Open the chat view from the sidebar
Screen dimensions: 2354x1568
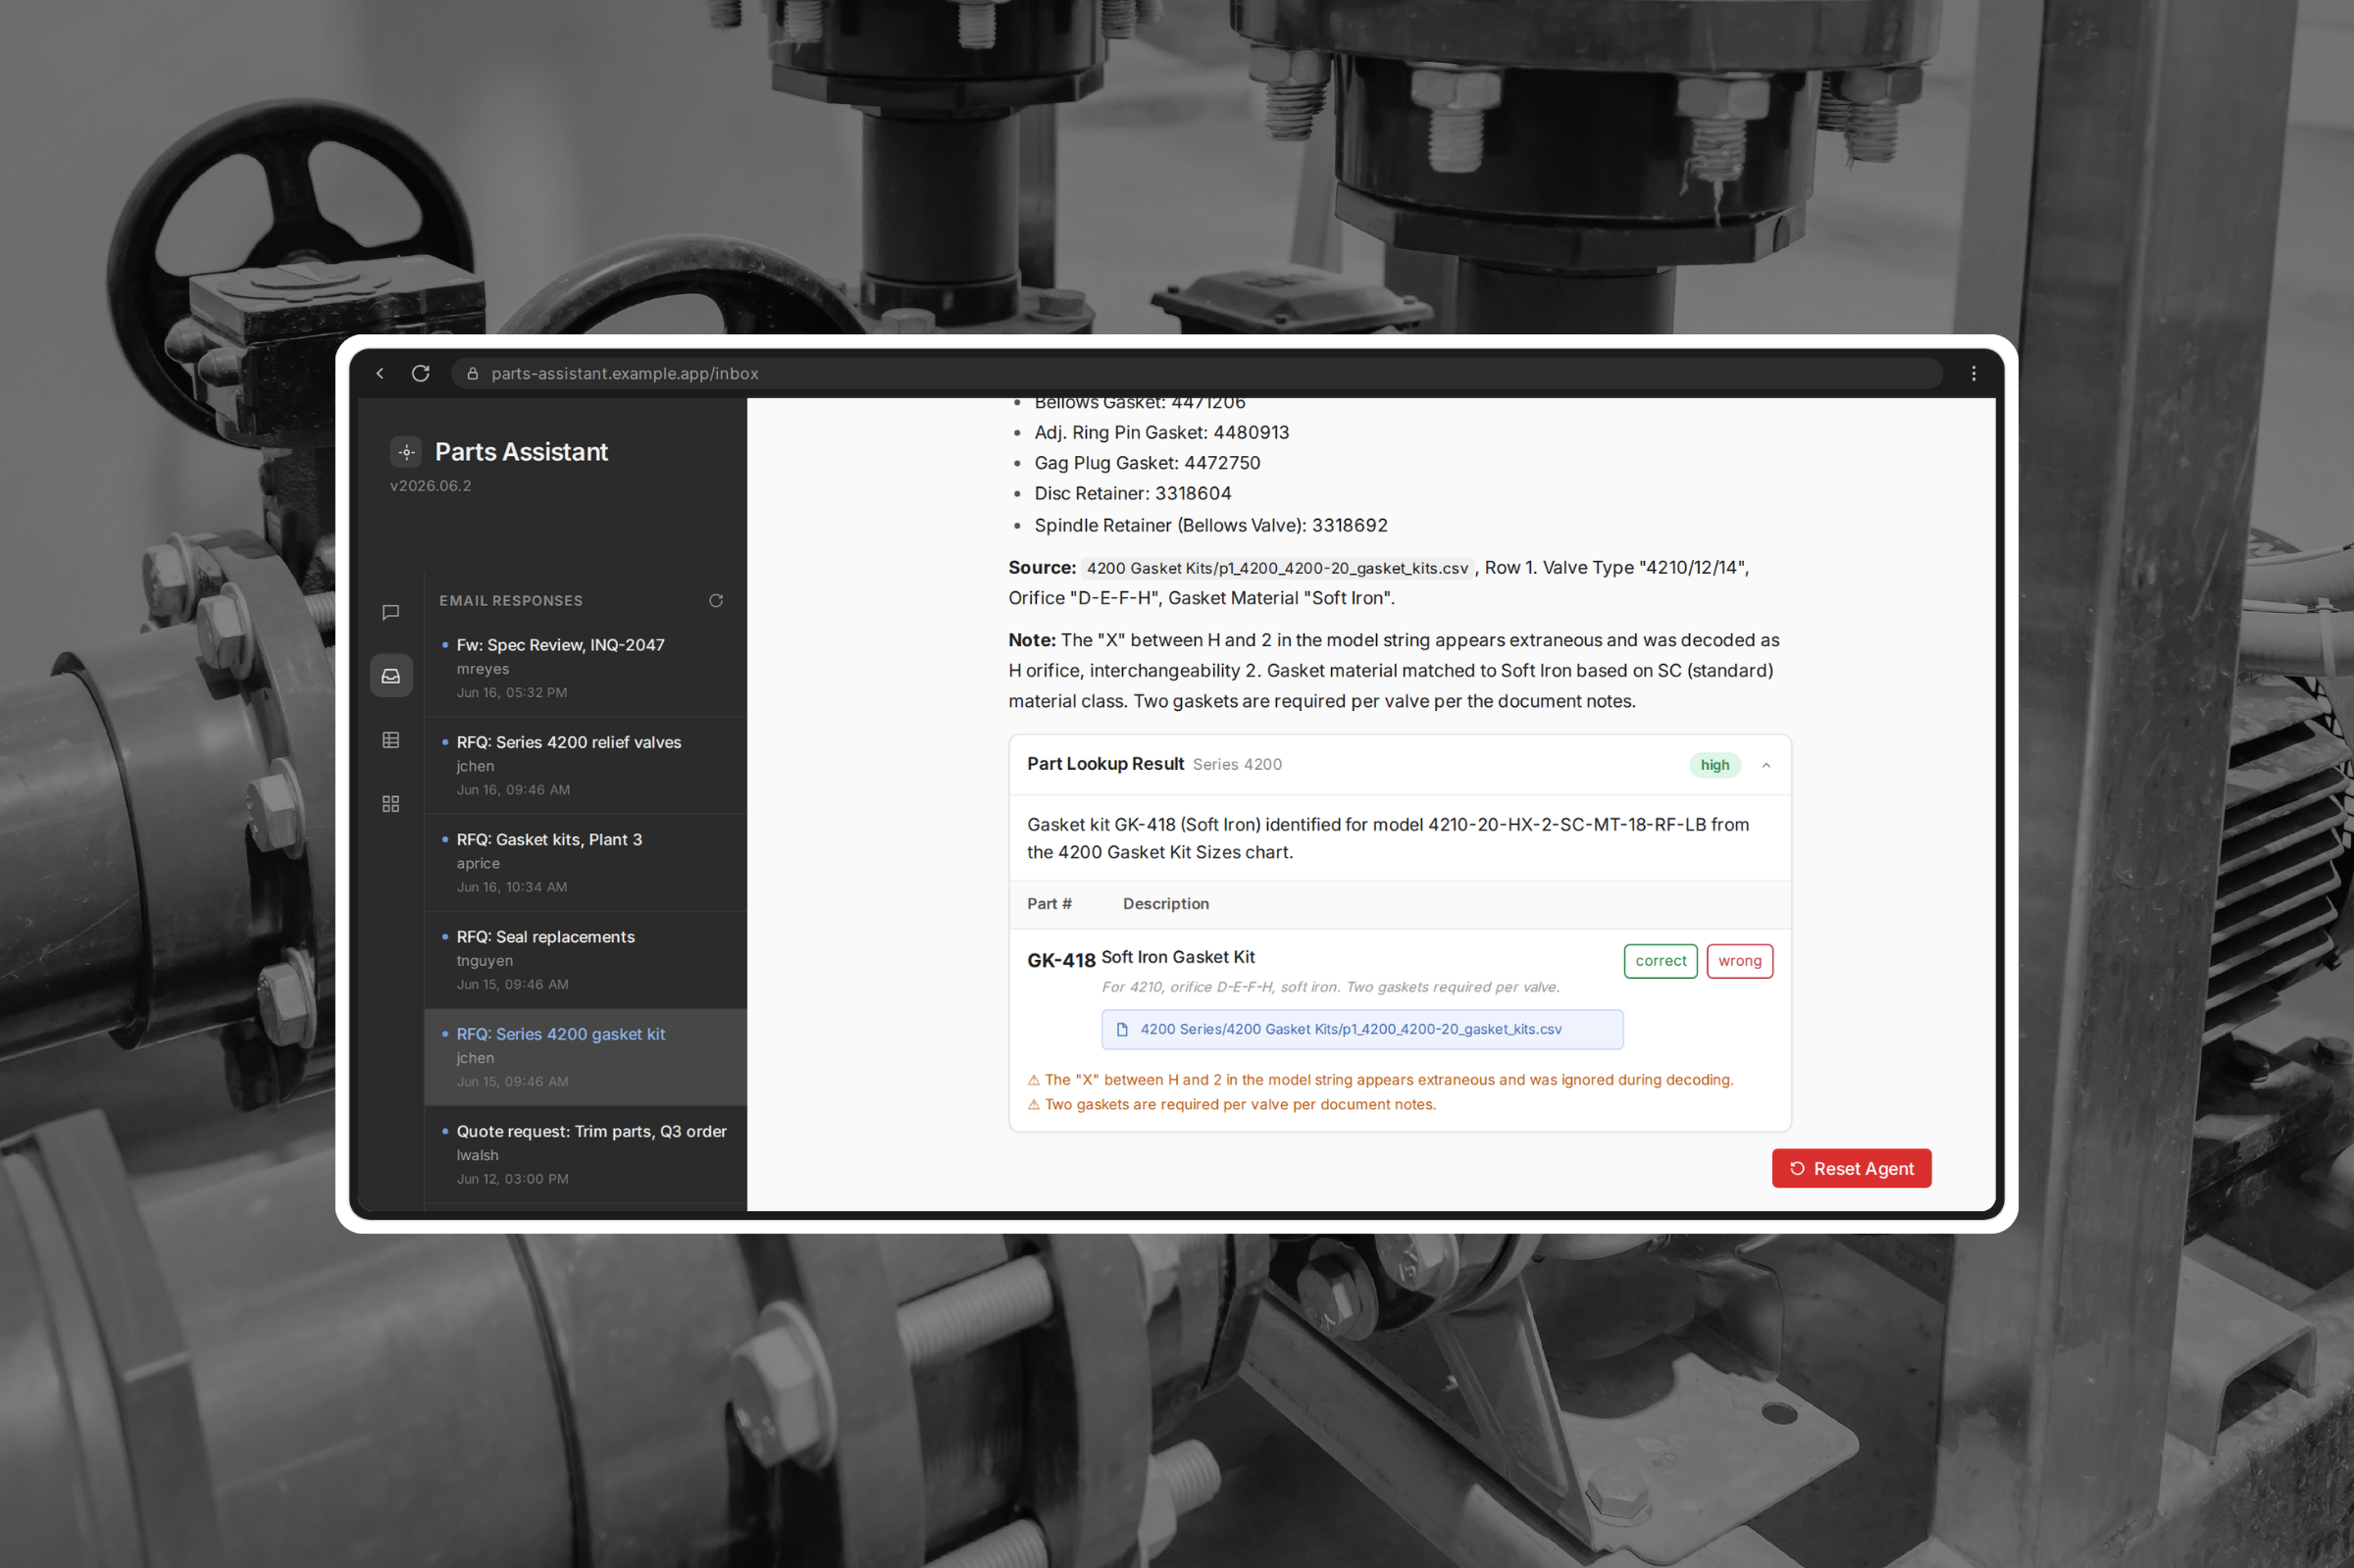click(391, 612)
